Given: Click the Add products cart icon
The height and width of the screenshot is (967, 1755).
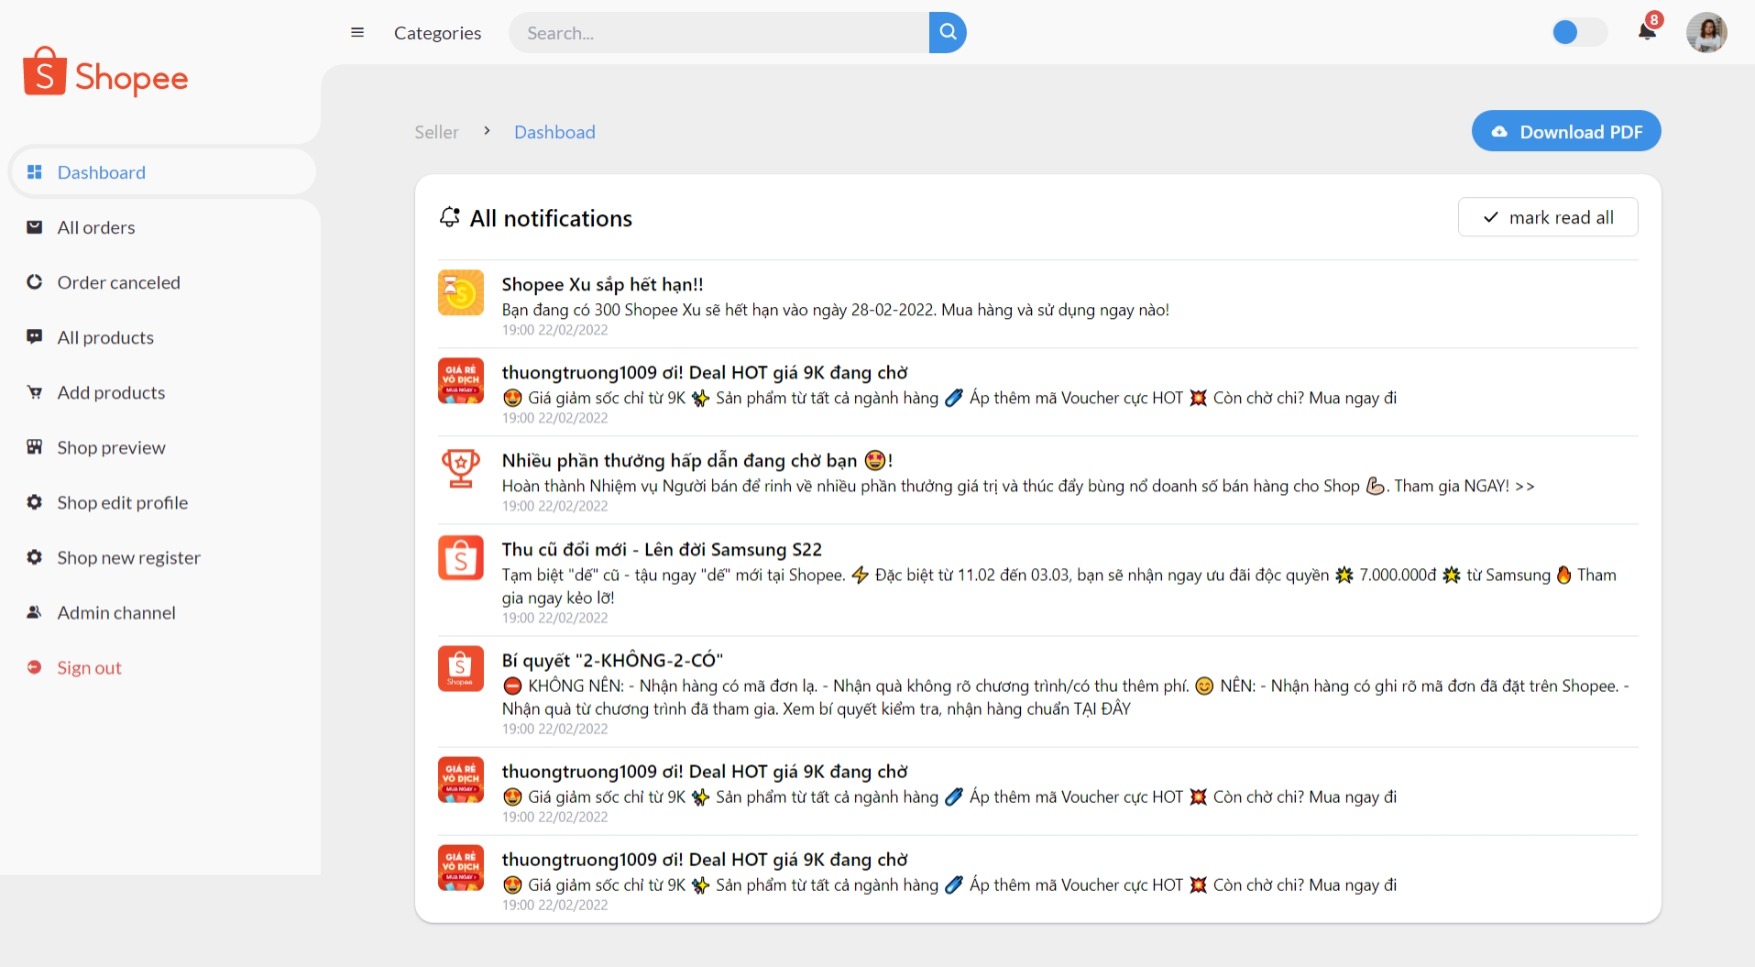Looking at the screenshot, I should [x=34, y=392].
